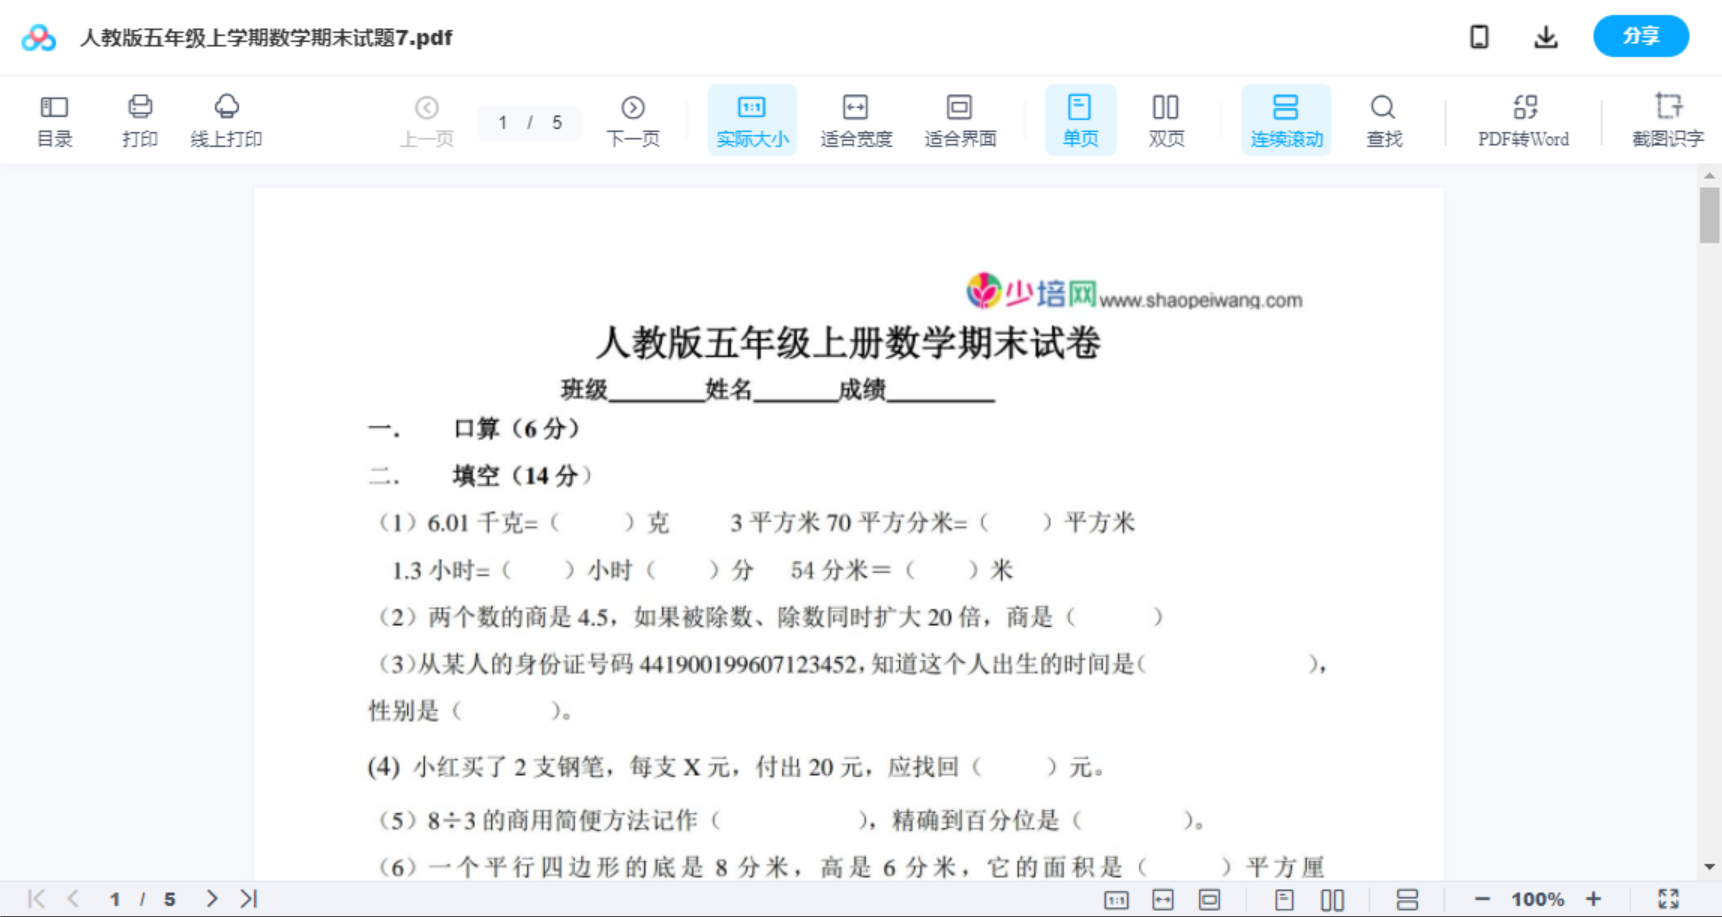Select 适合宽度 fit-to-width zoom

coord(856,119)
